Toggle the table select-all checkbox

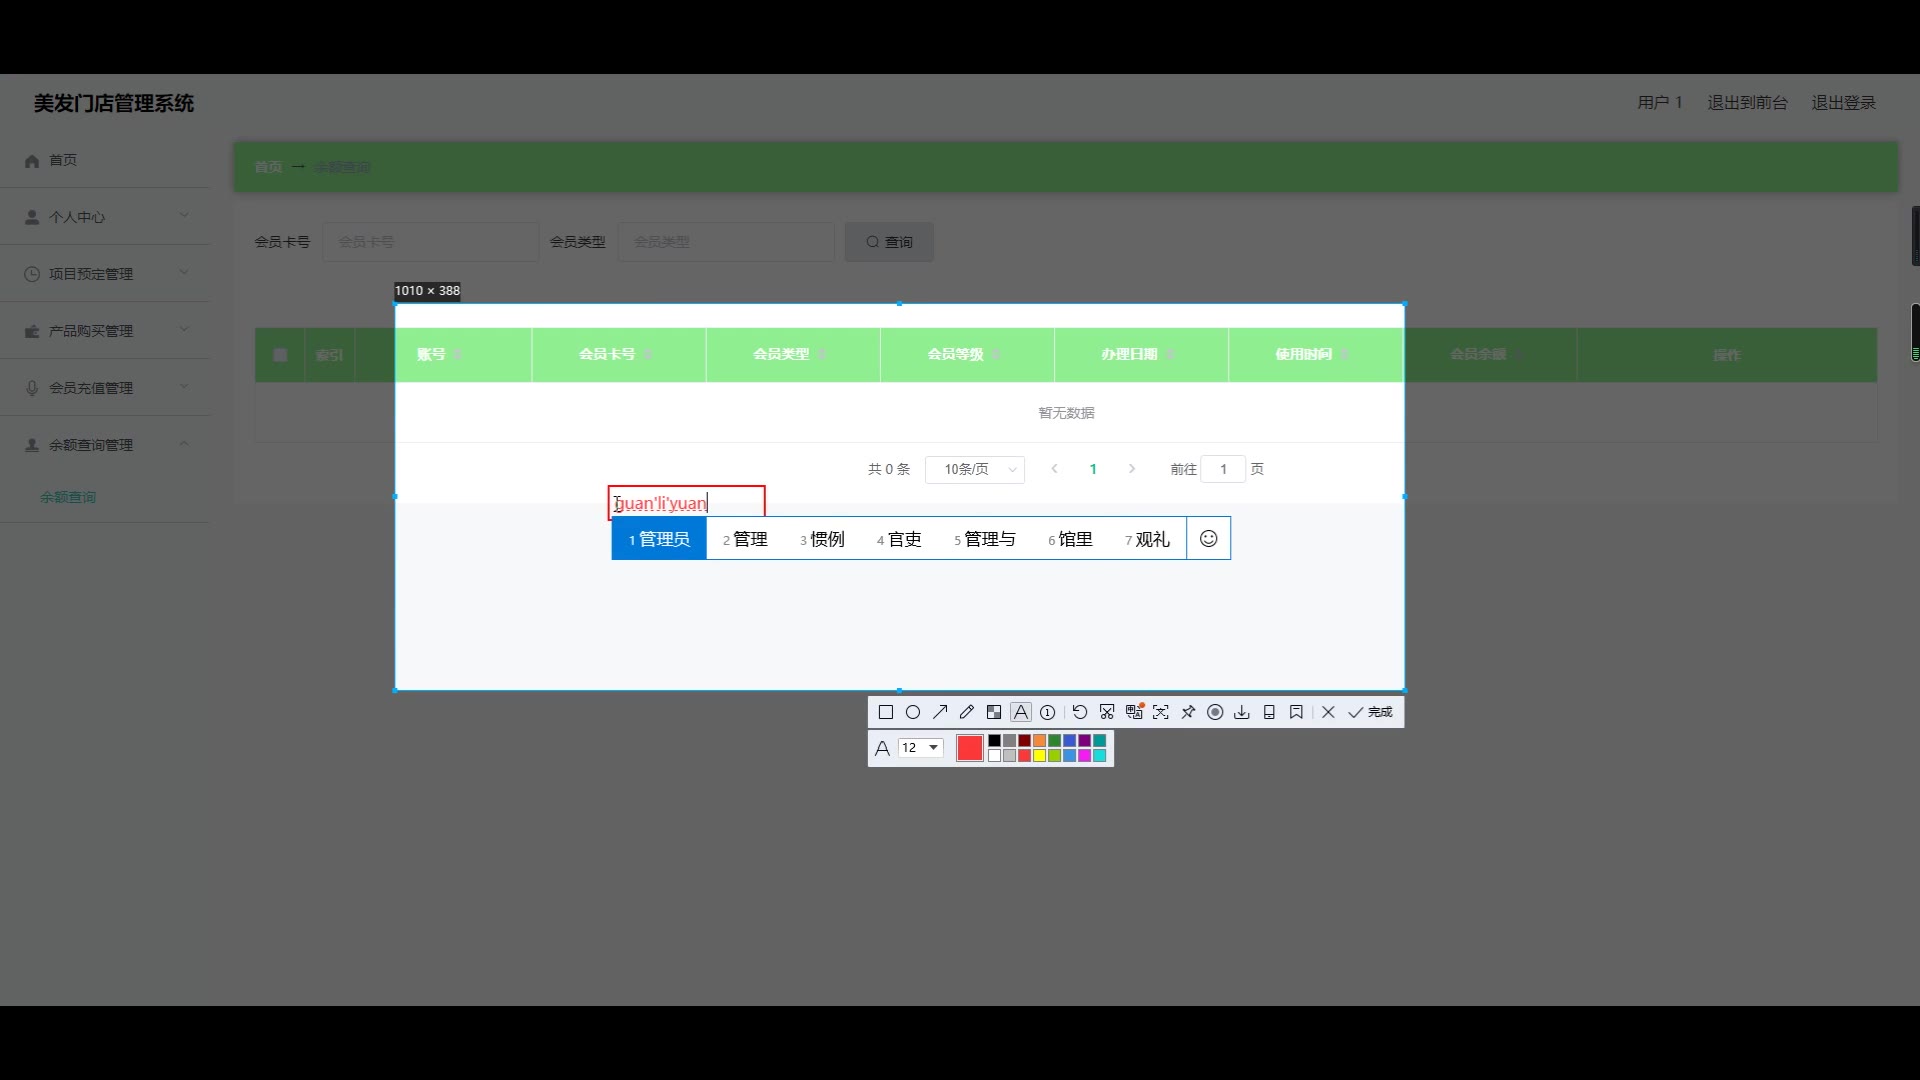280,355
